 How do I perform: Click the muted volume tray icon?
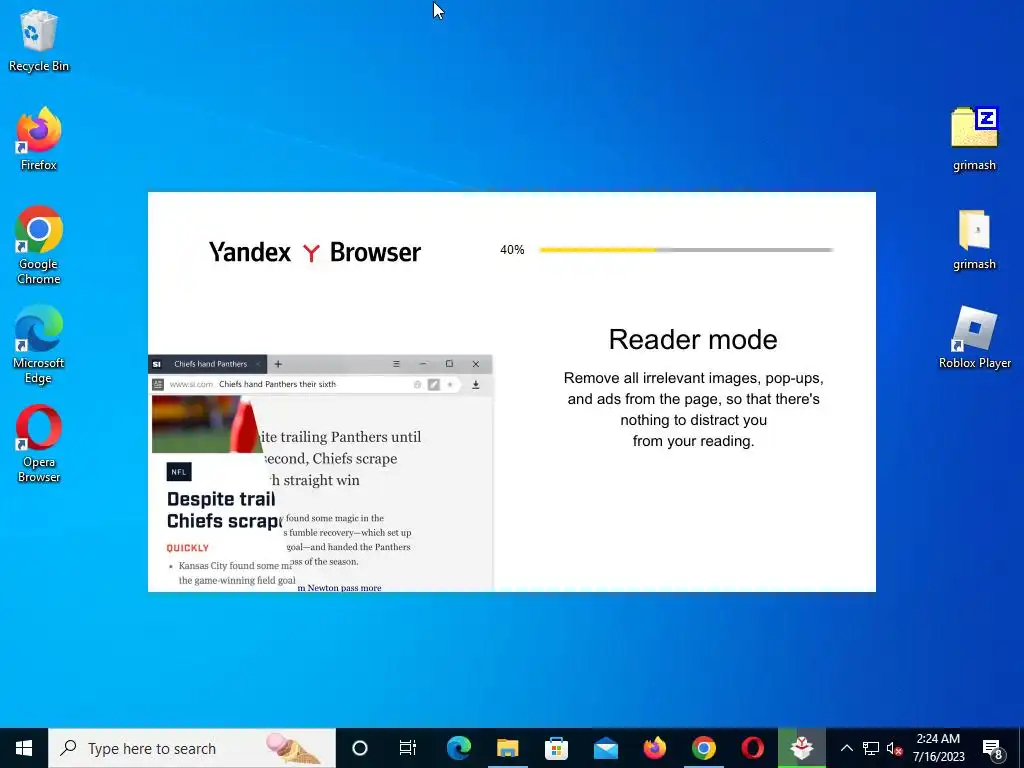coord(894,748)
